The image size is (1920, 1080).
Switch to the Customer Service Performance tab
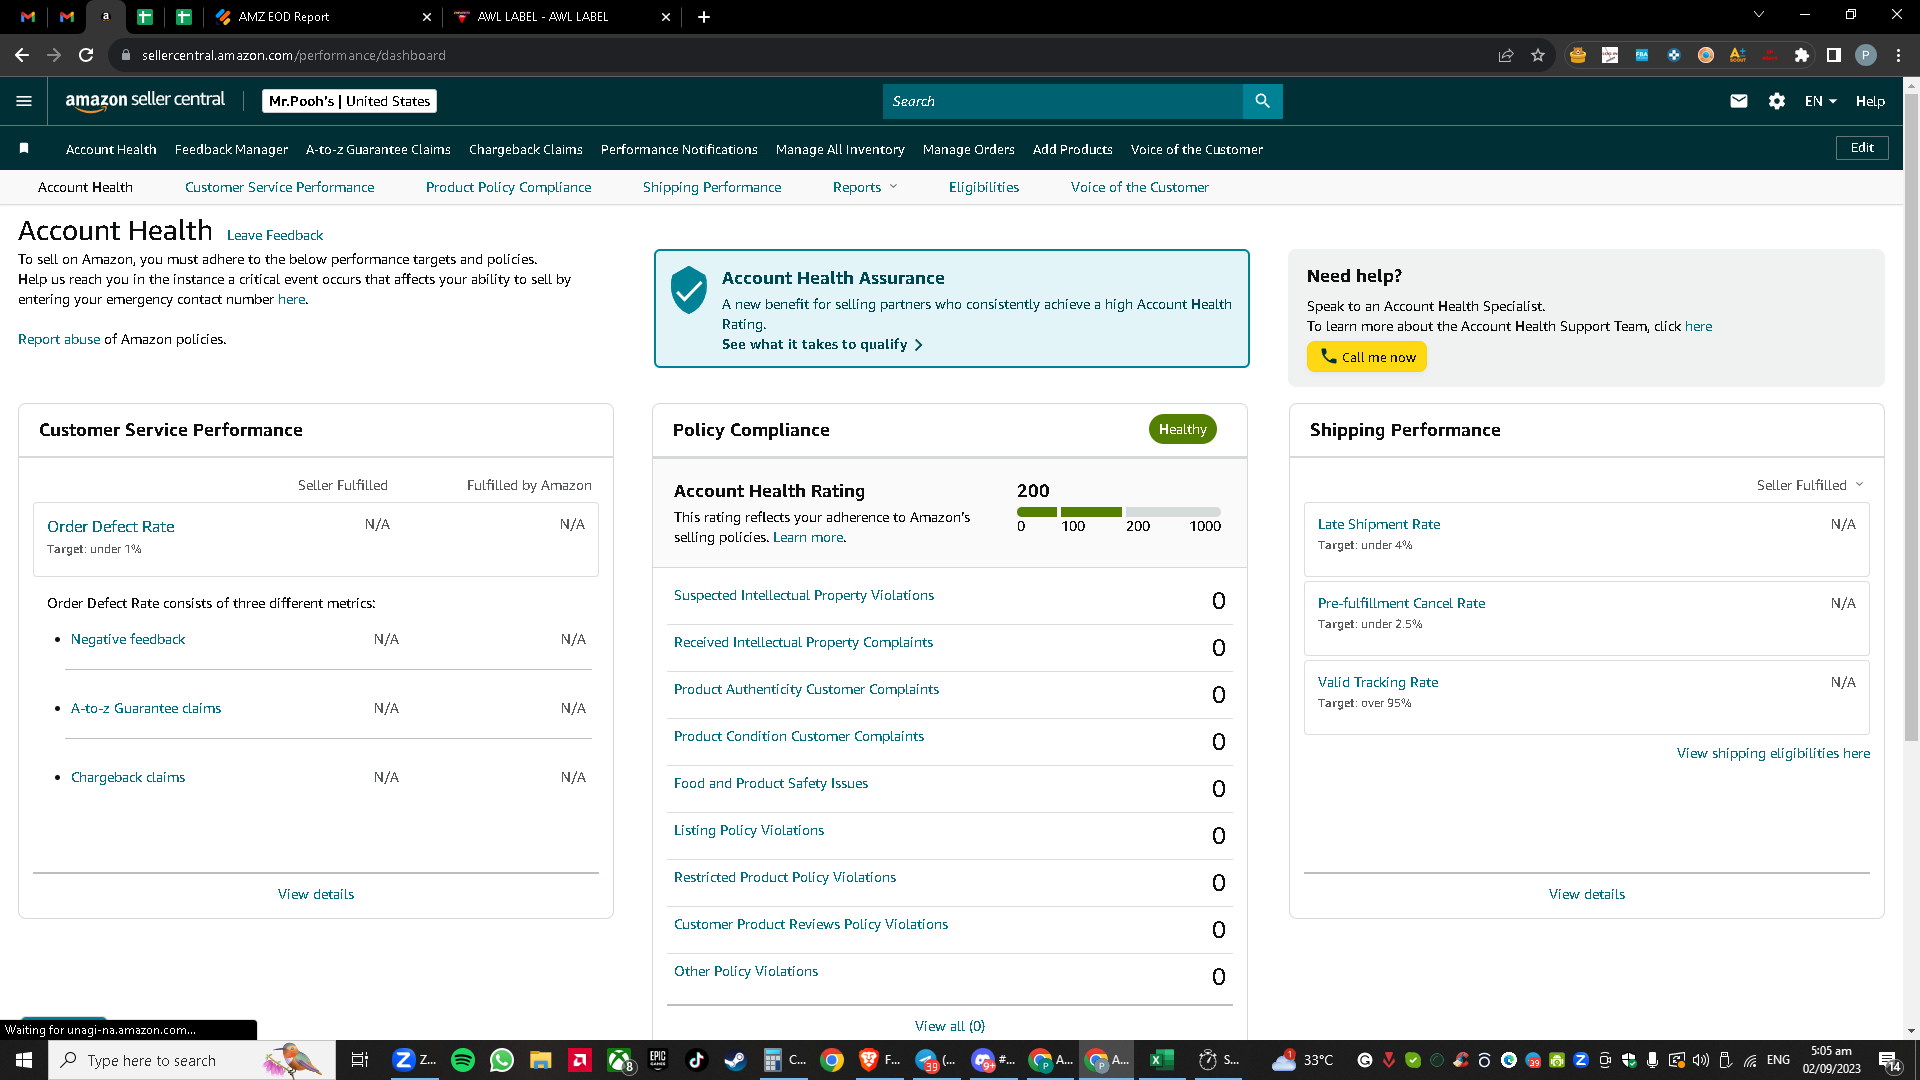click(280, 187)
